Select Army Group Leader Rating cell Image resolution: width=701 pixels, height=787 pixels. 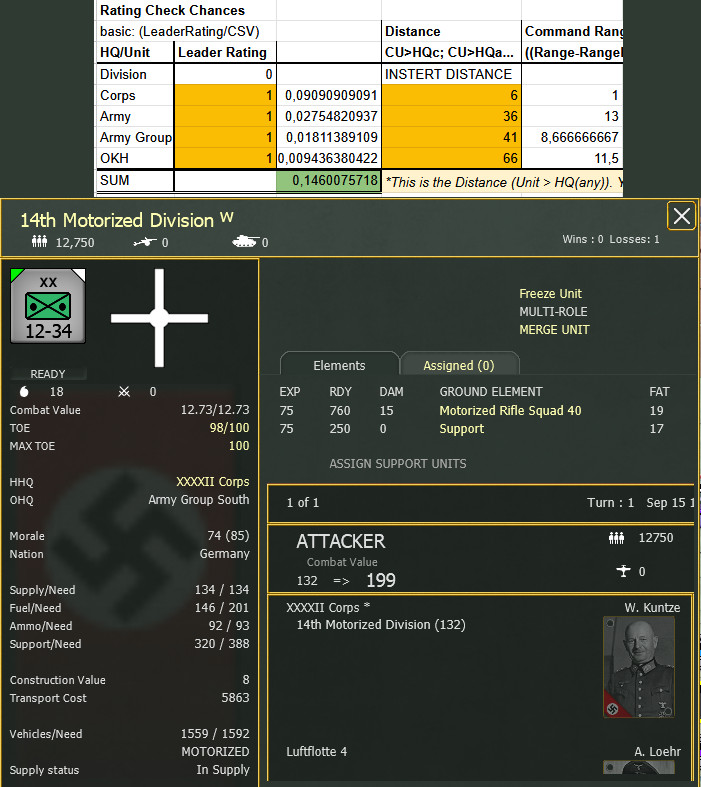(225, 137)
